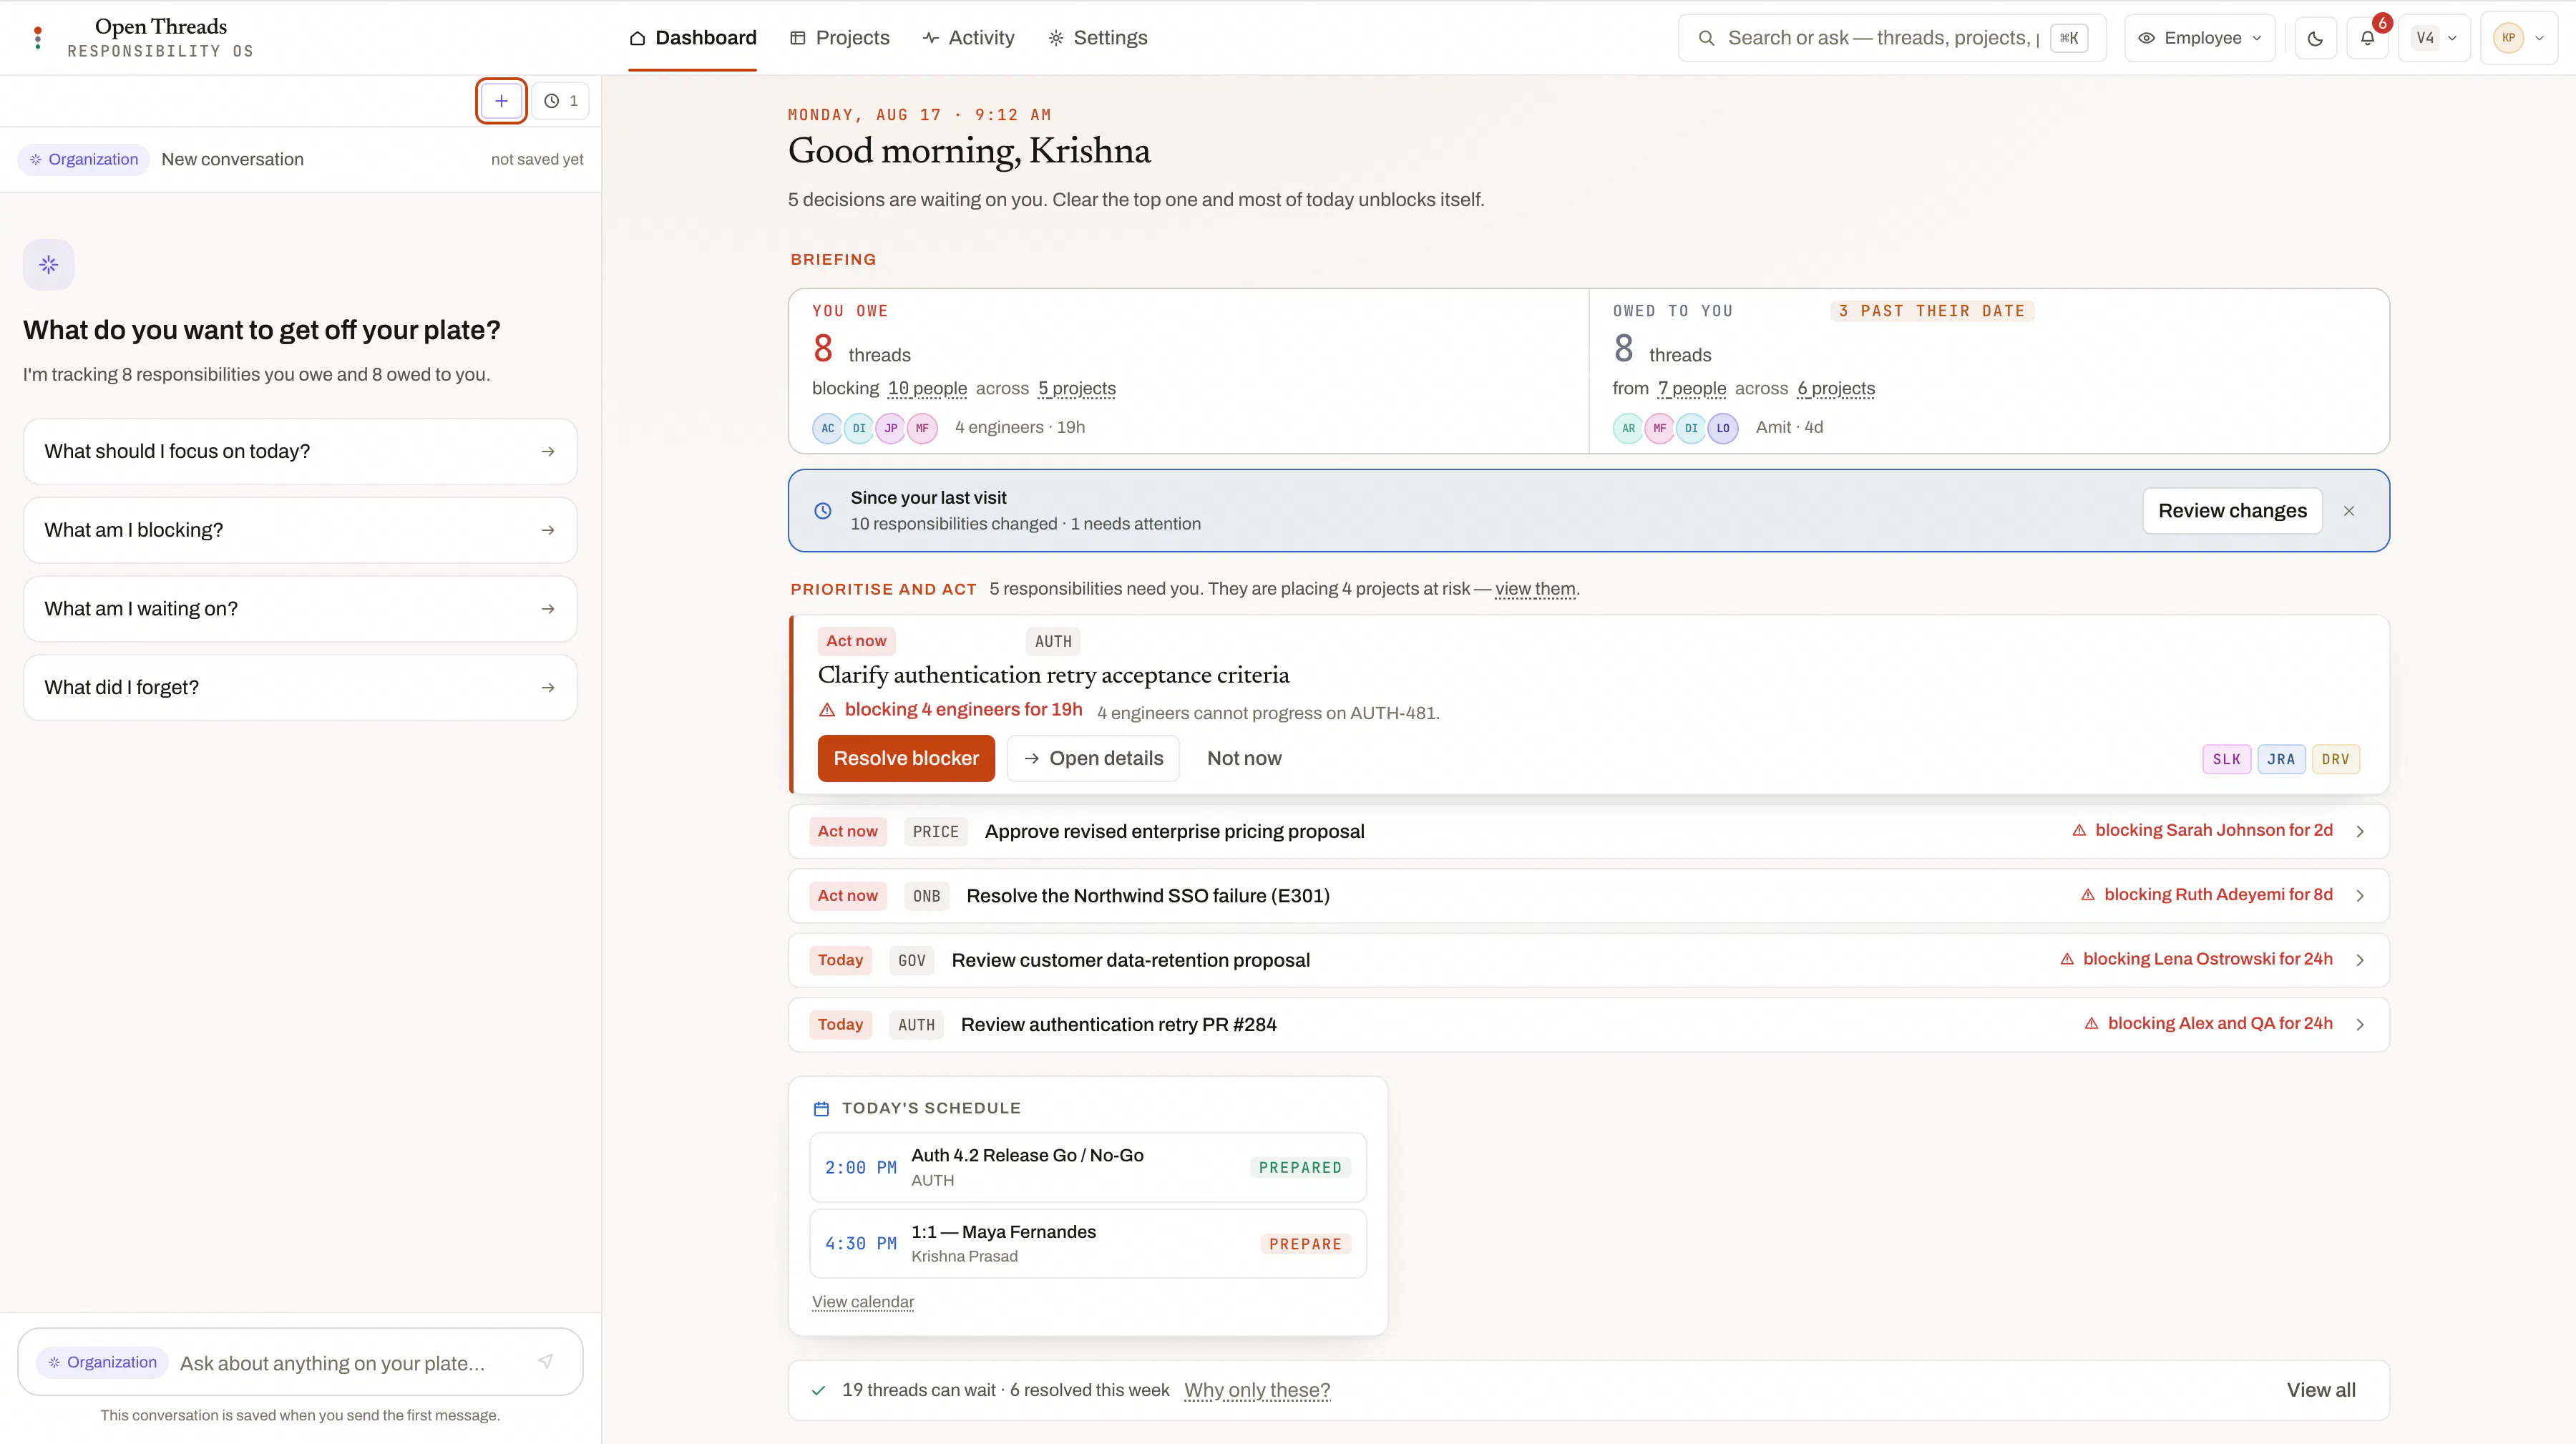The height and width of the screenshot is (1444, 2576).
Task: Click Clarify authentication retry acceptance criteria title
Action: 1053,675
